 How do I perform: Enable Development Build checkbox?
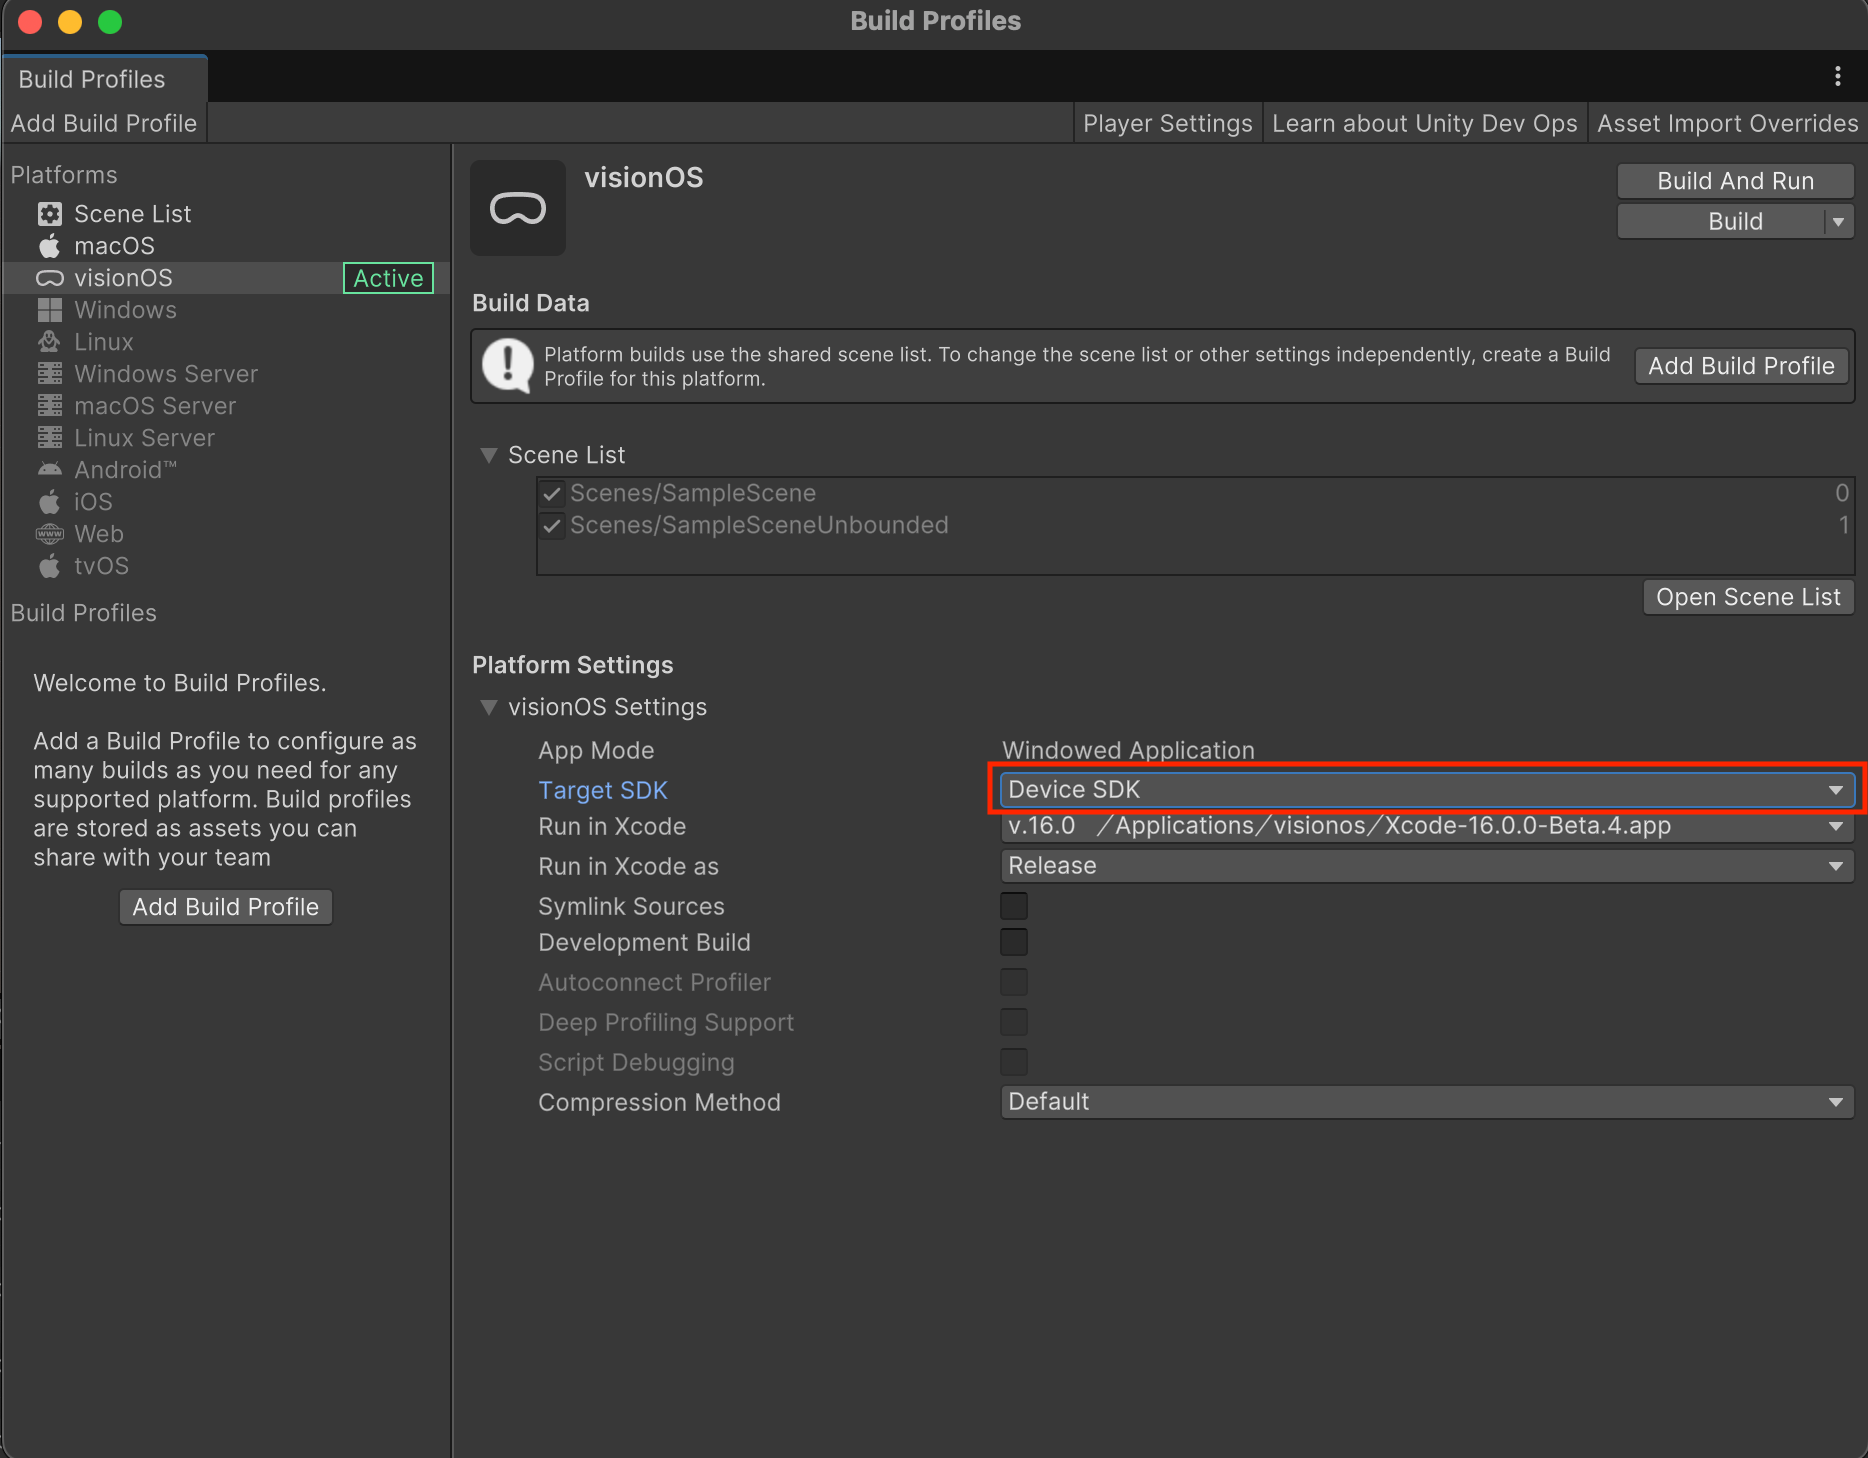1014,942
